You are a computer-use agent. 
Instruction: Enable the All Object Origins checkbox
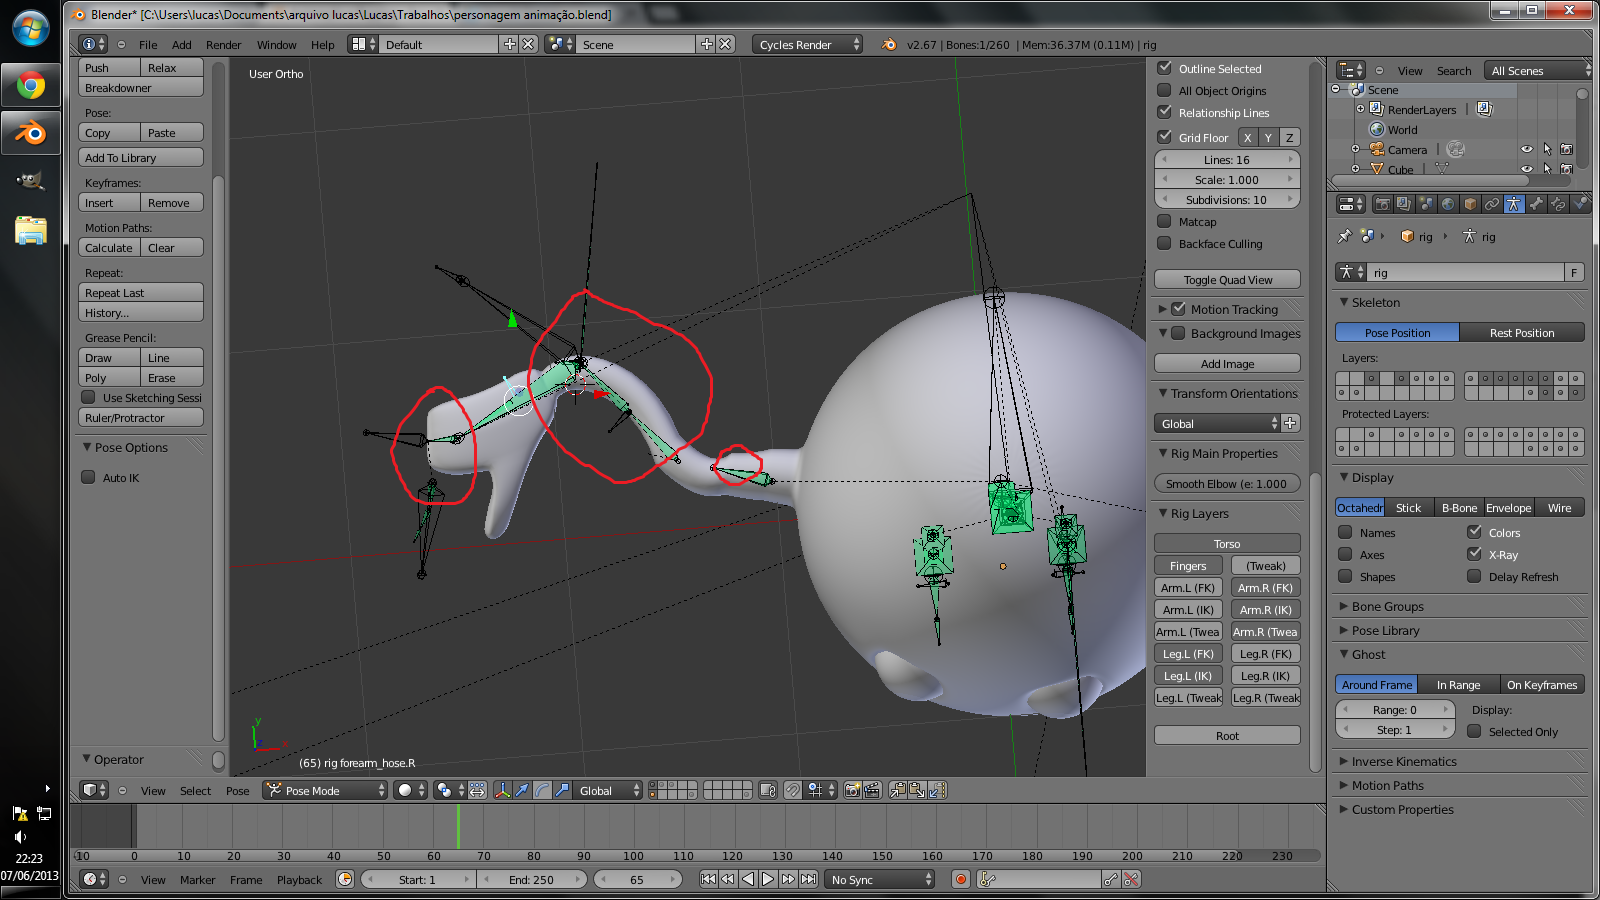tap(1164, 90)
